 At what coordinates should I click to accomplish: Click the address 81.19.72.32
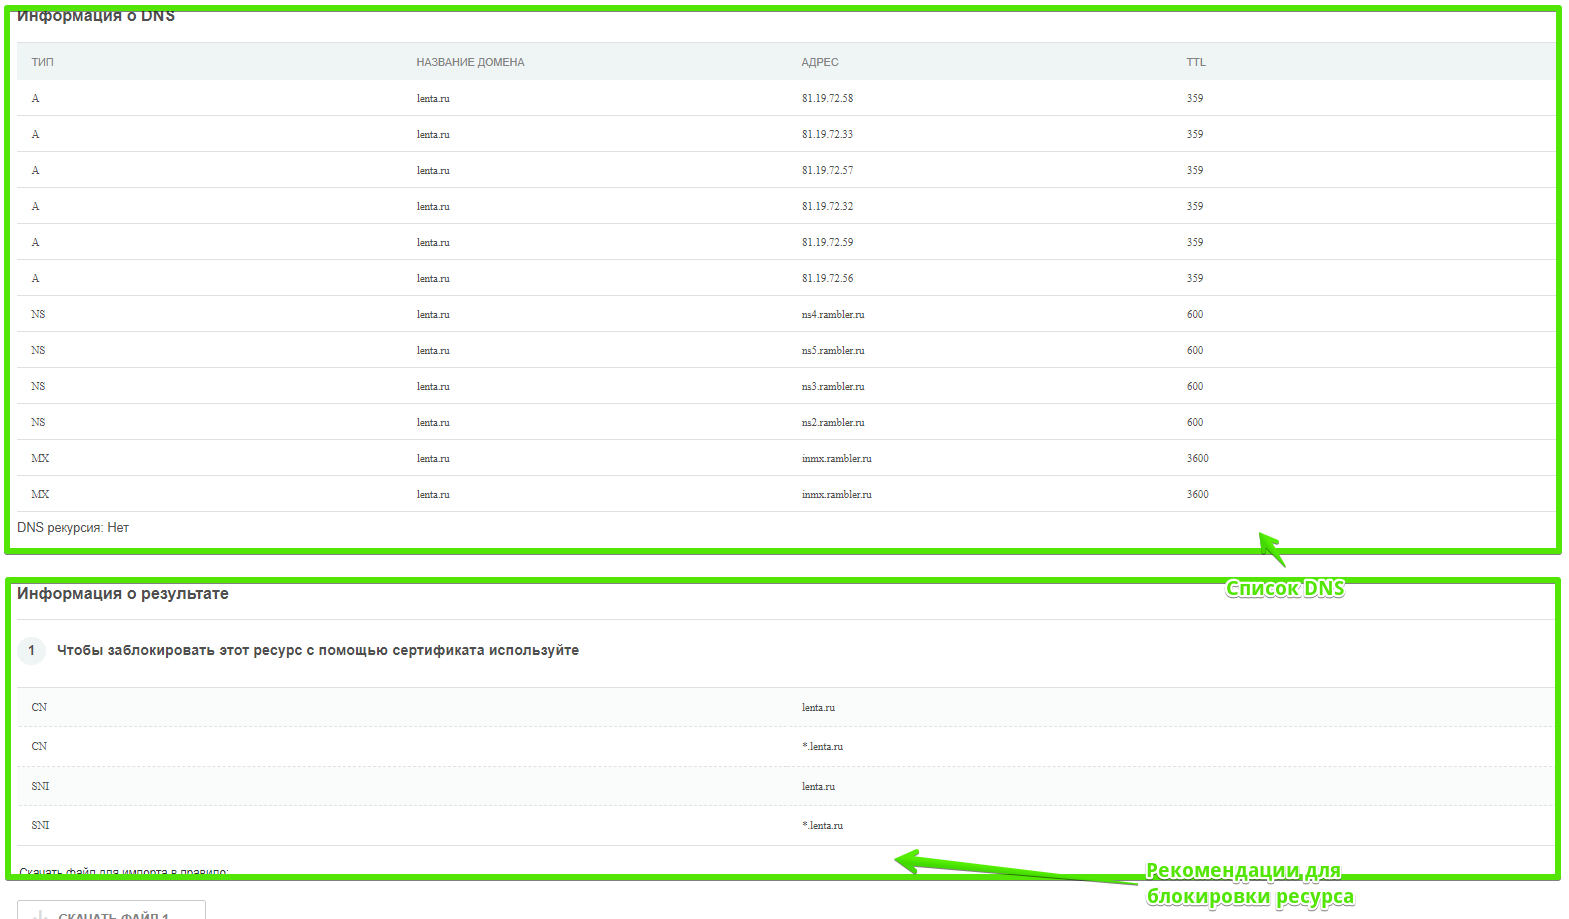827,206
